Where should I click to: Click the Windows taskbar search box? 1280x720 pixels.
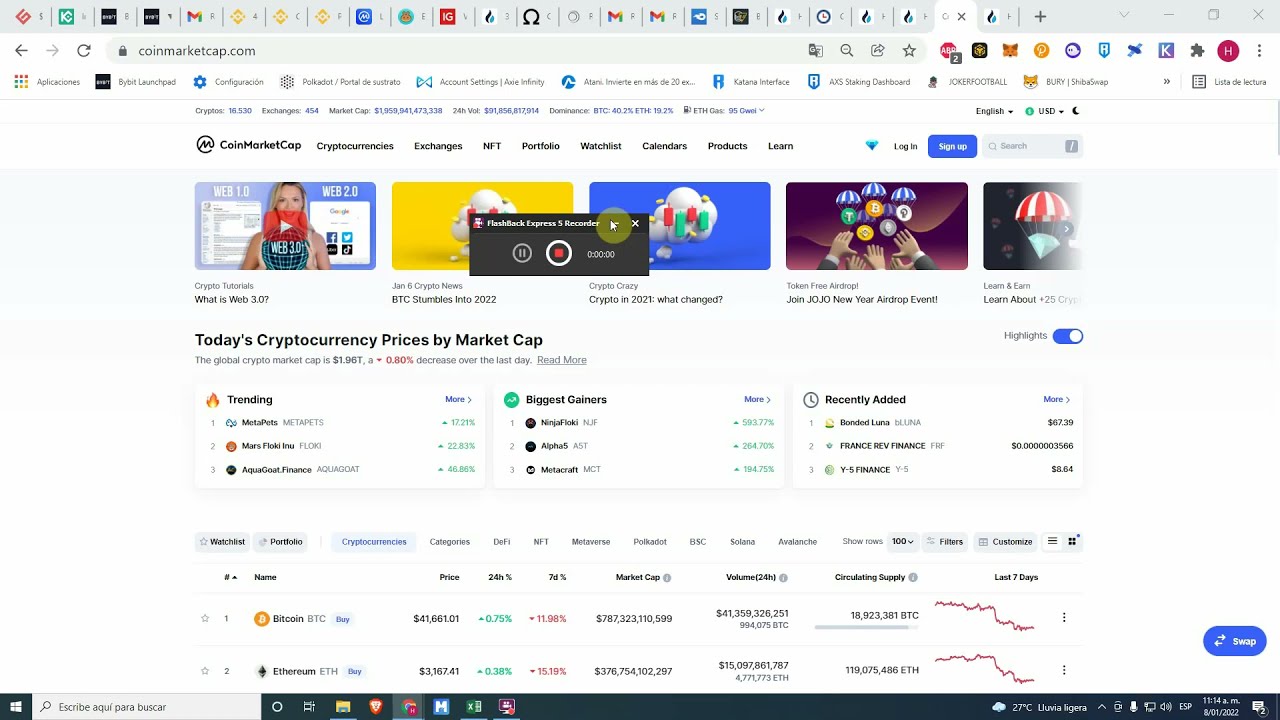[x=147, y=707]
